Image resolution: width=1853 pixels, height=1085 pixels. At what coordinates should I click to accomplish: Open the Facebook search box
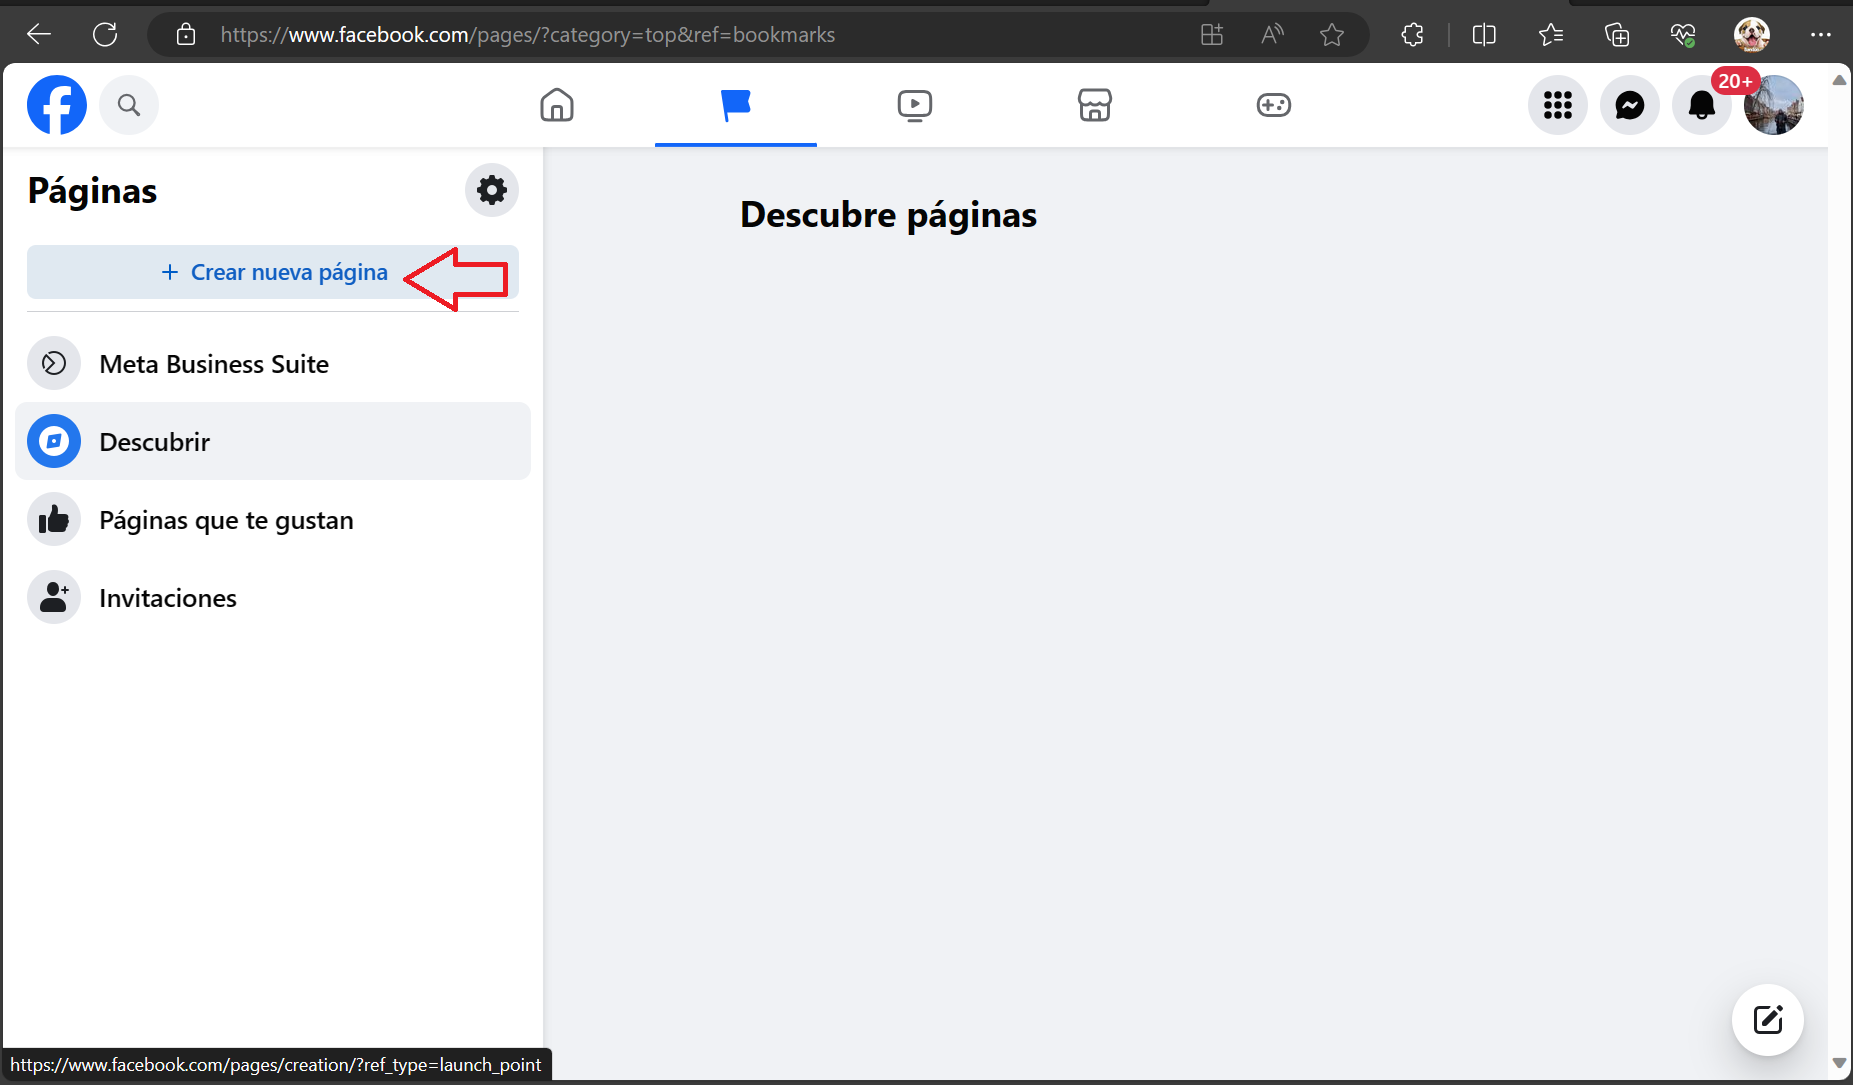click(x=129, y=105)
